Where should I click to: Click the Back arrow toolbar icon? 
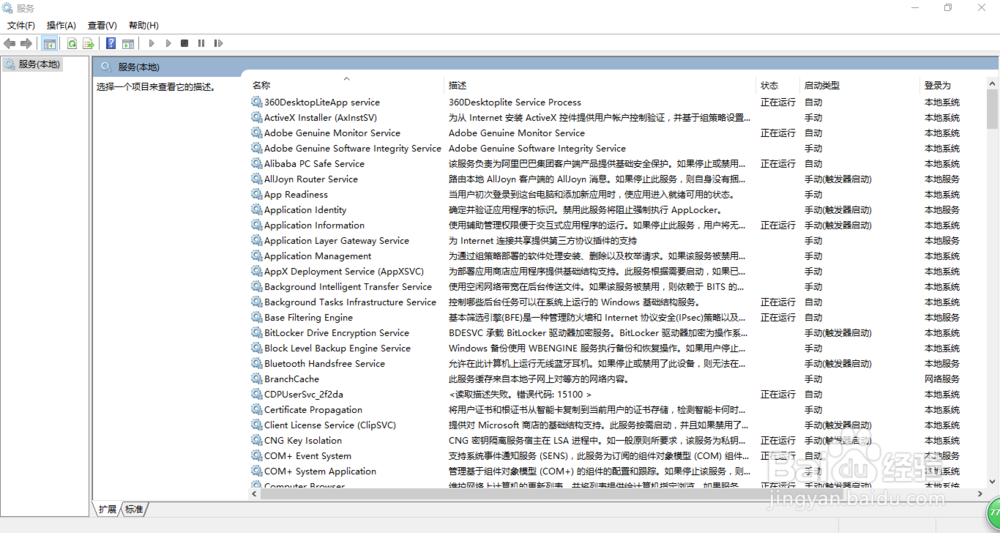pyautogui.click(x=10, y=43)
